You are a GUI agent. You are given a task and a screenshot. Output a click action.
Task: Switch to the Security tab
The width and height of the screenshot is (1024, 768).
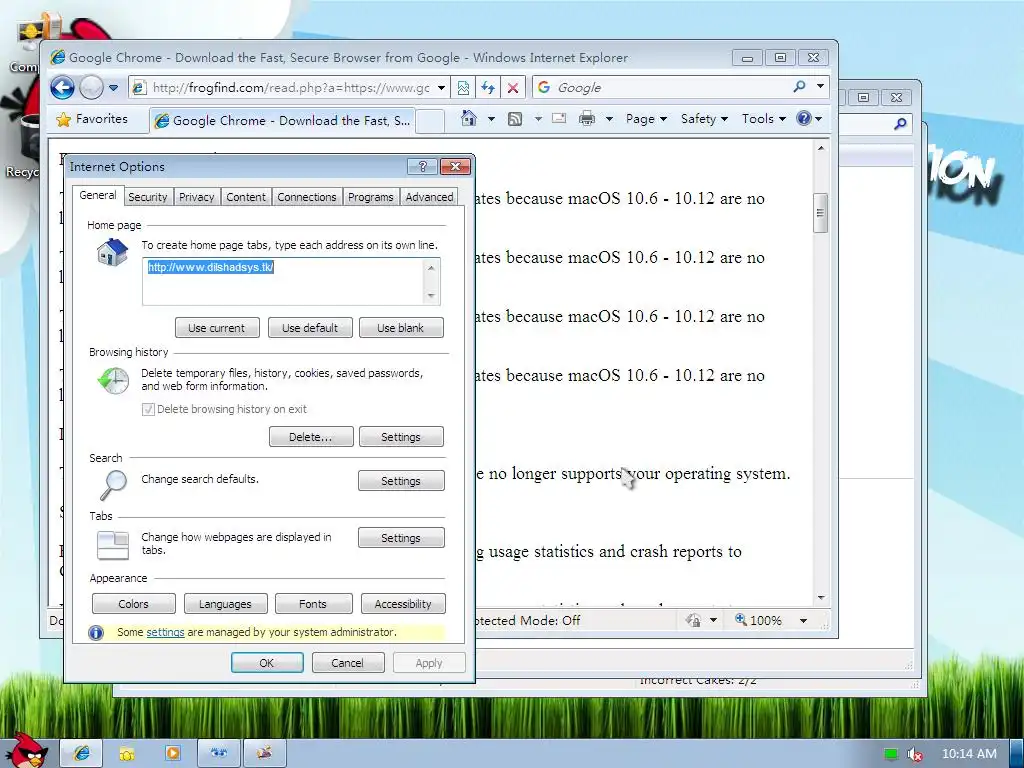coord(148,197)
